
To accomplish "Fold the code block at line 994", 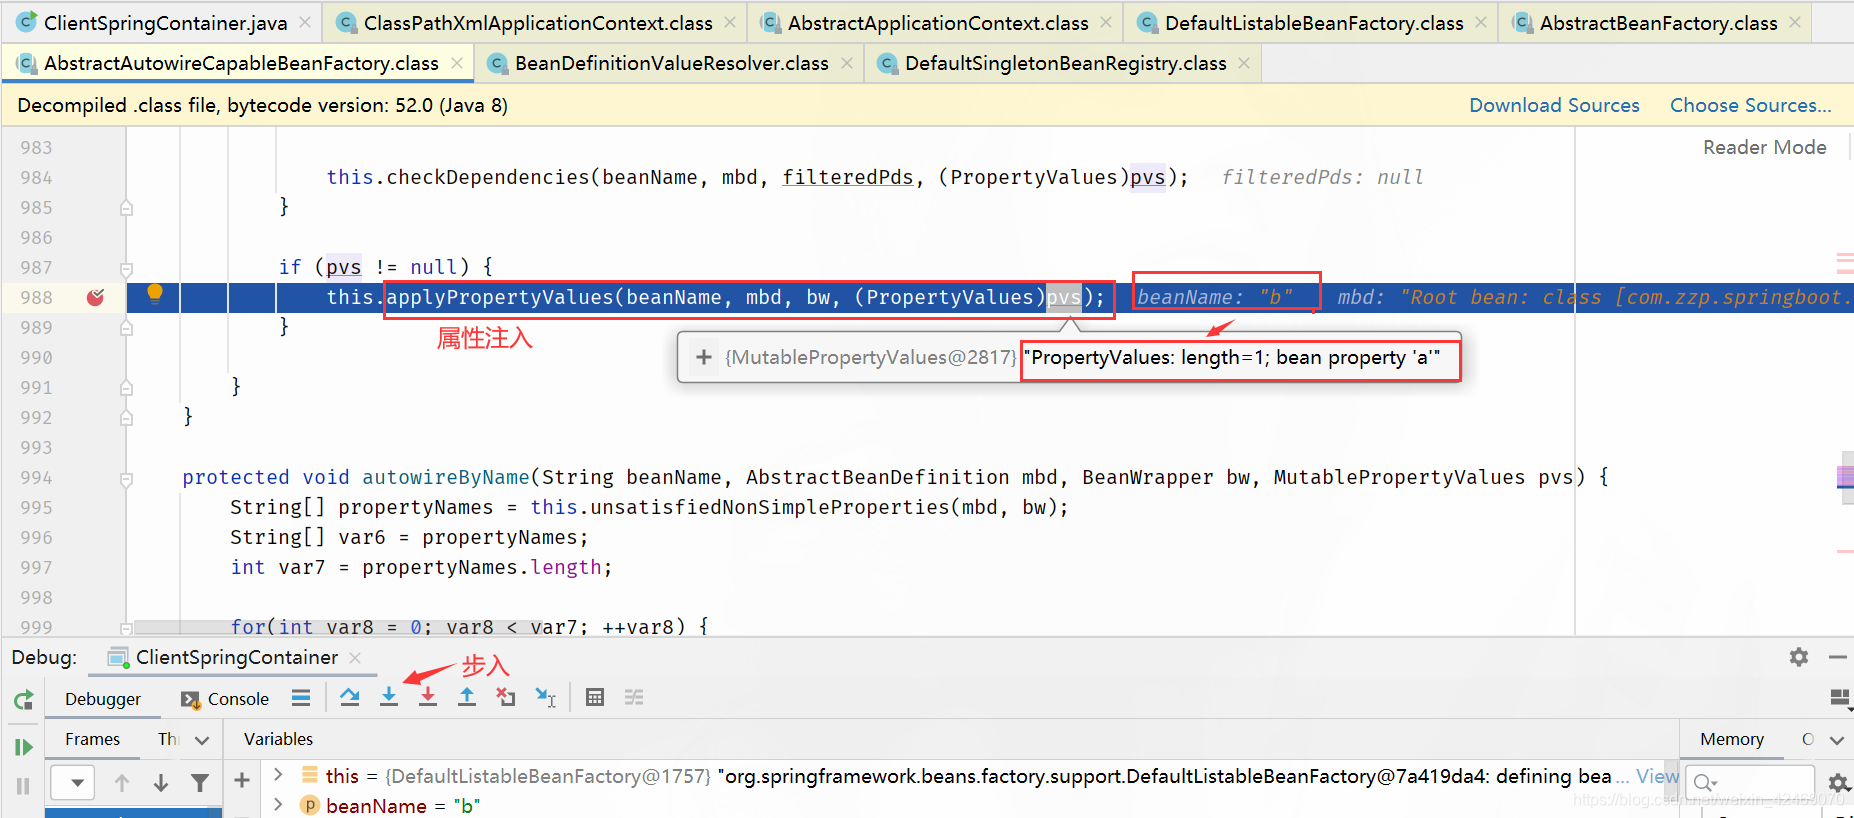I will tap(126, 479).
